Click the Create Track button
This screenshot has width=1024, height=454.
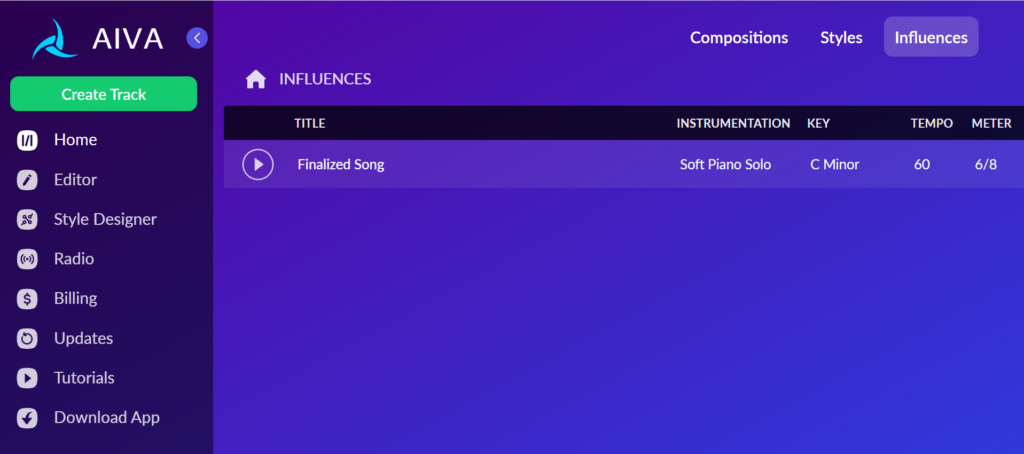tap(103, 94)
